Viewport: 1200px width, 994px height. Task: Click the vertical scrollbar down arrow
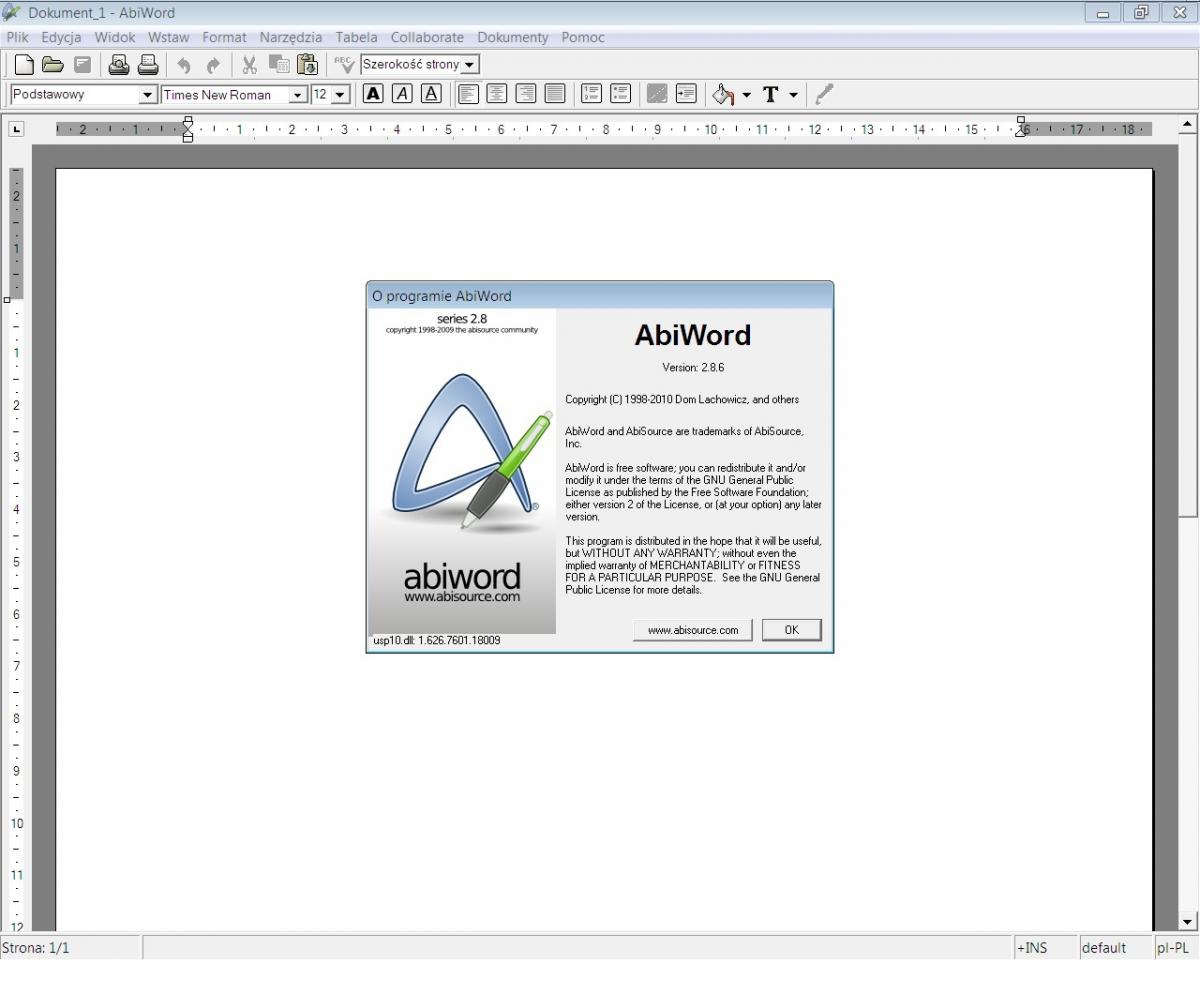coord(1188,921)
